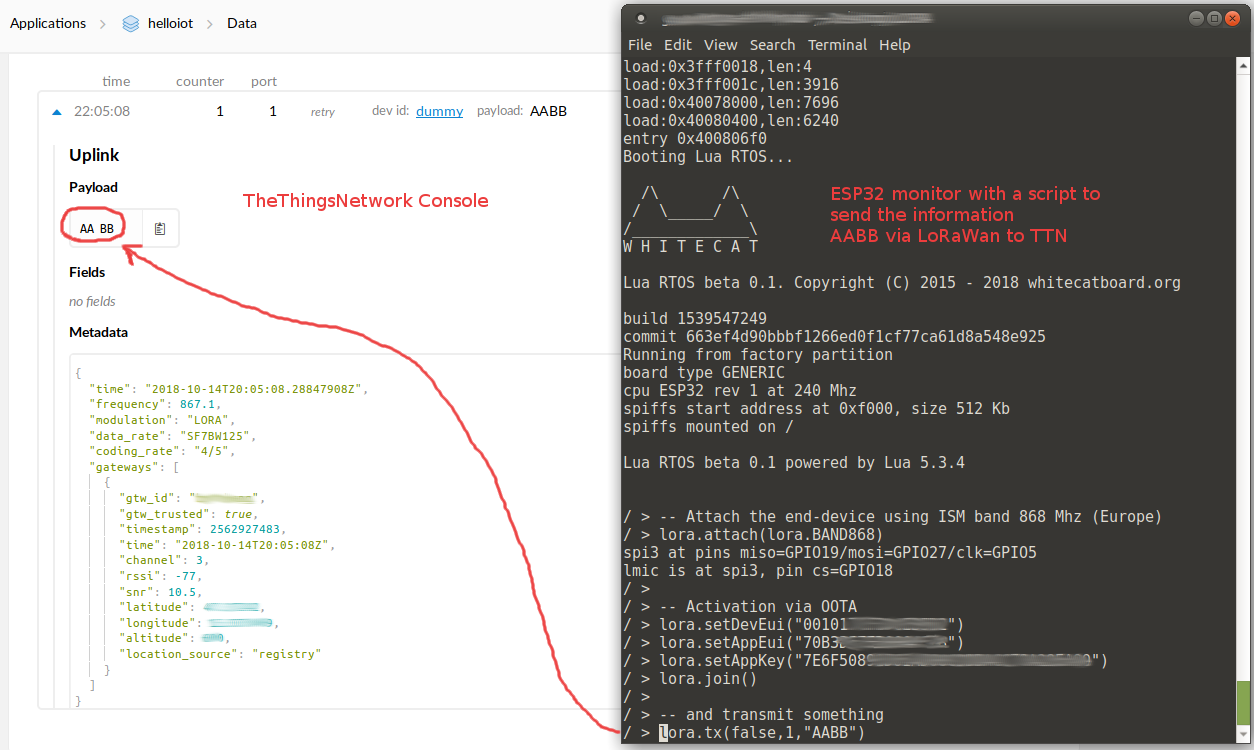
Task: Click the "rssi": -77 metadata line
Action: (x=161, y=576)
